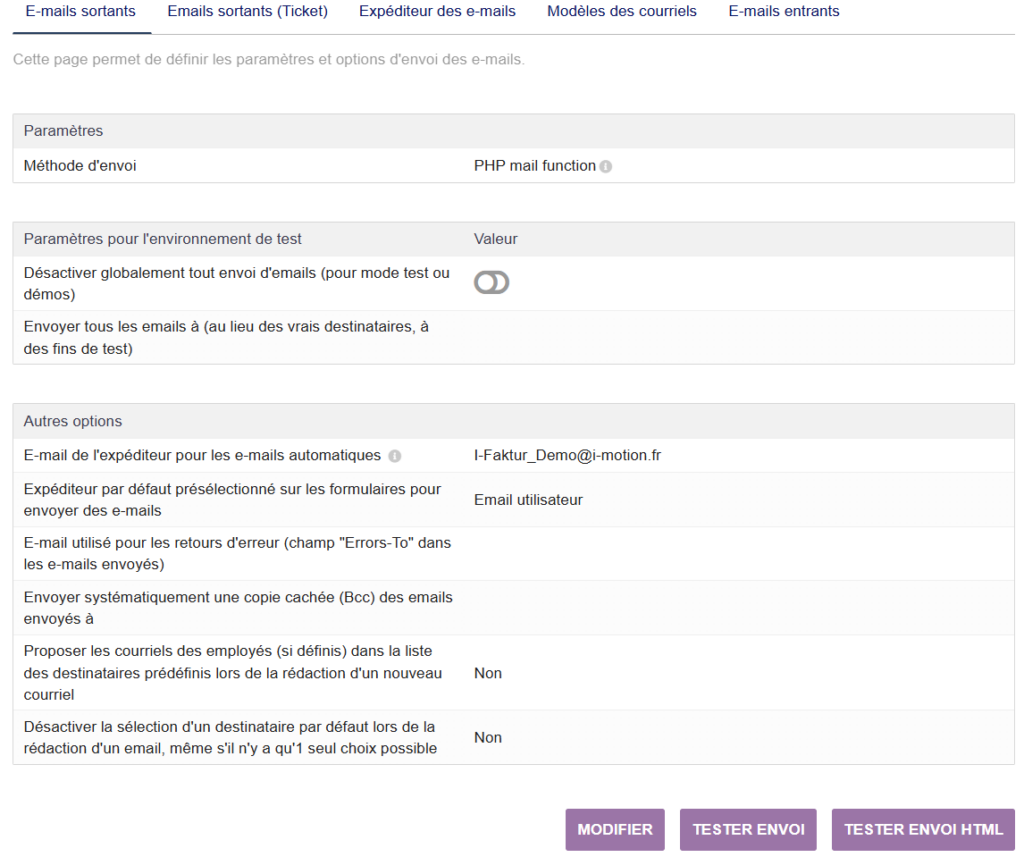Switch to E-mails entrants tab
This screenshot has width=1024, height=857.
(783, 12)
